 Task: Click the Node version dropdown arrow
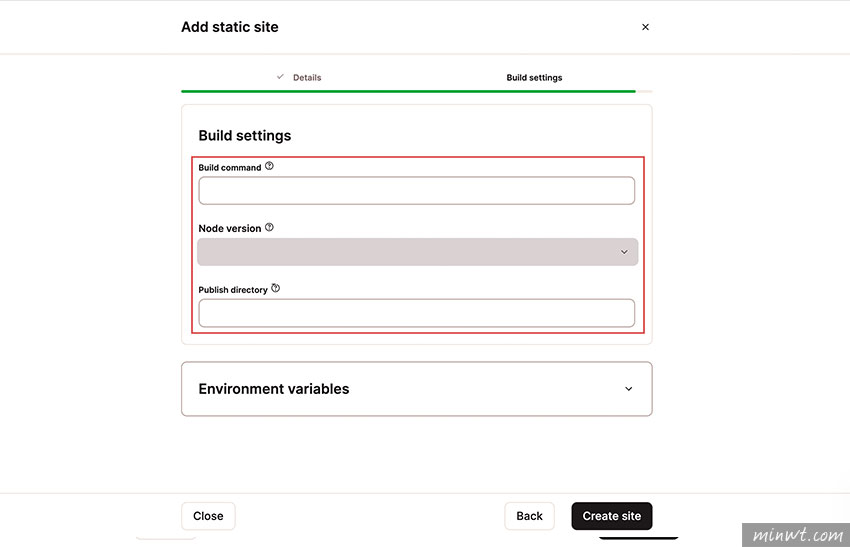tap(624, 252)
